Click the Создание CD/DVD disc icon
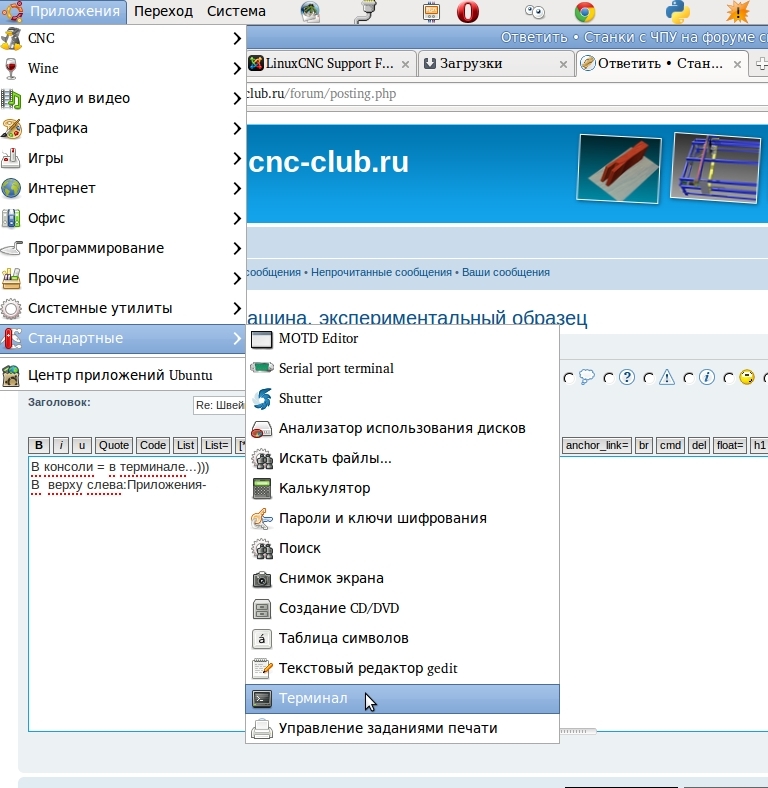Viewport: 768px width, 788px height. click(262, 609)
